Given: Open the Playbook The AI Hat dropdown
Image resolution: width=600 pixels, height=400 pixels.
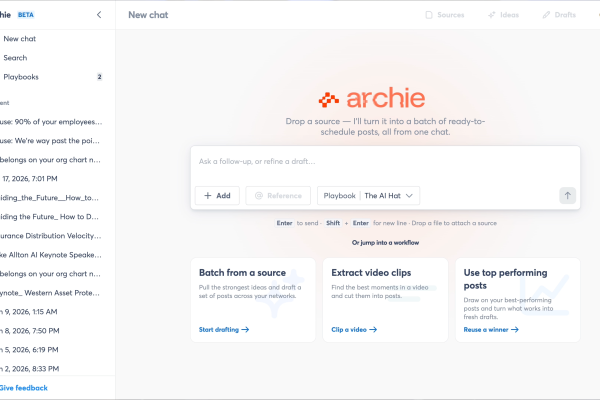Looking at the screenshot, I should (368, 196).
